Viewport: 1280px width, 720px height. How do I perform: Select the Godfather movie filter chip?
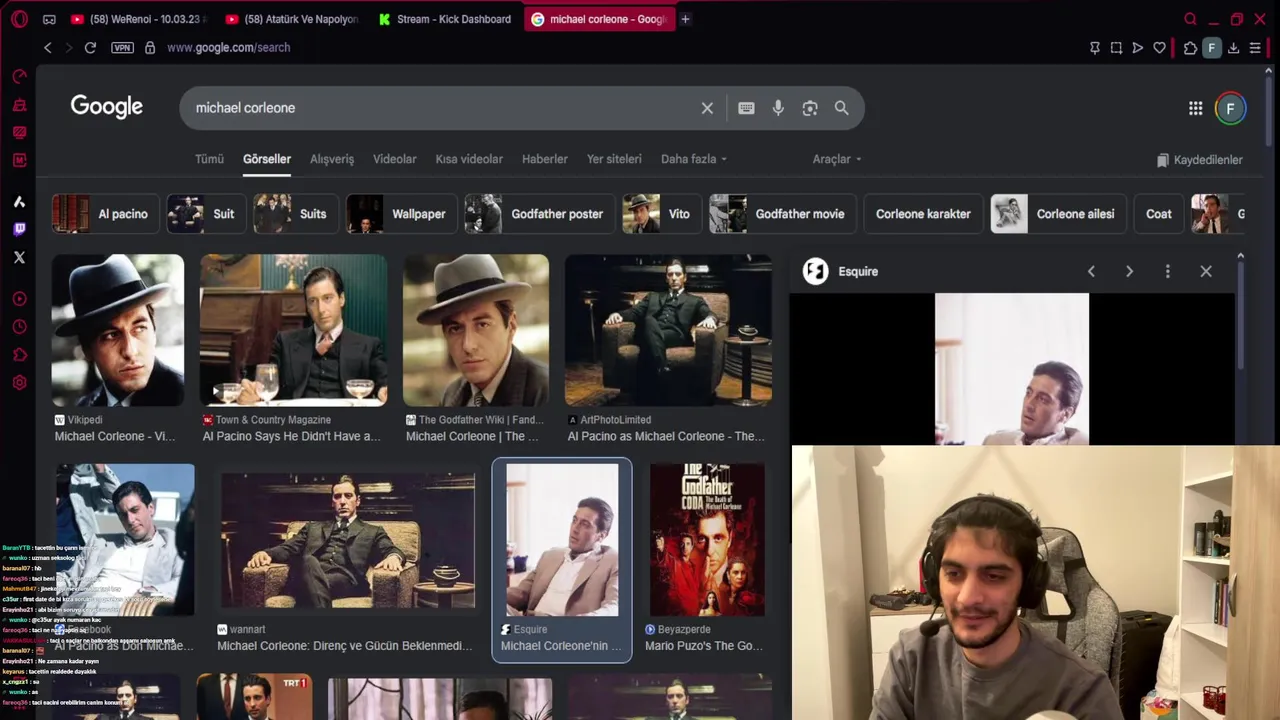pos(782,214)
